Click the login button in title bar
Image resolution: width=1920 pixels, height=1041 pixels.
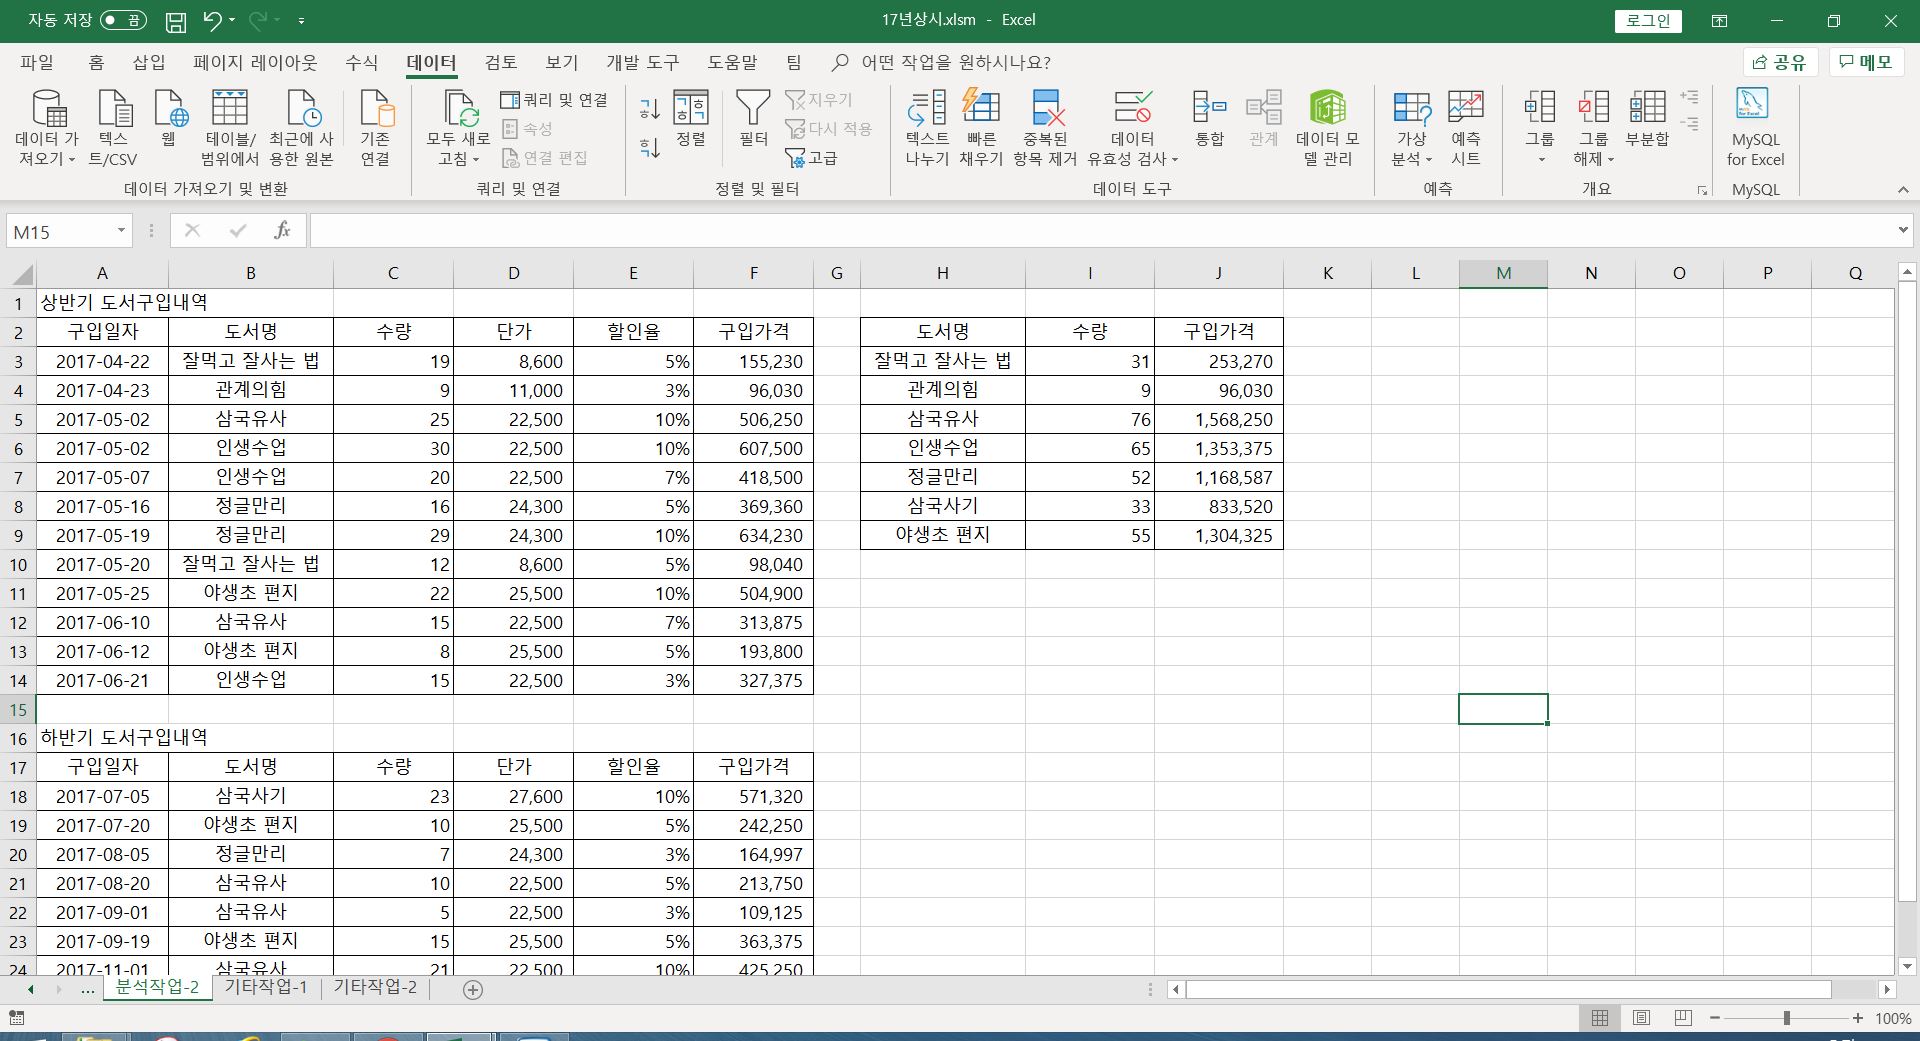(x=1647, y=21)
